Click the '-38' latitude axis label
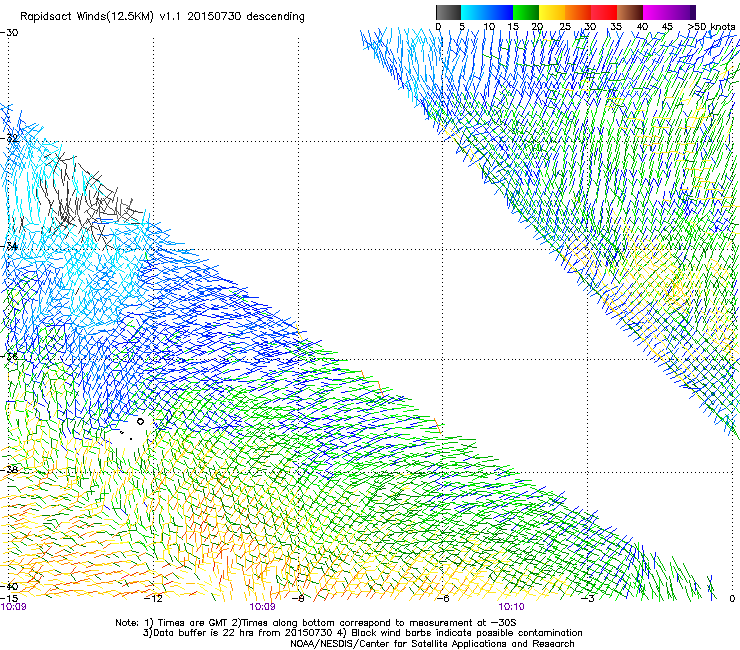 [9, 470]
